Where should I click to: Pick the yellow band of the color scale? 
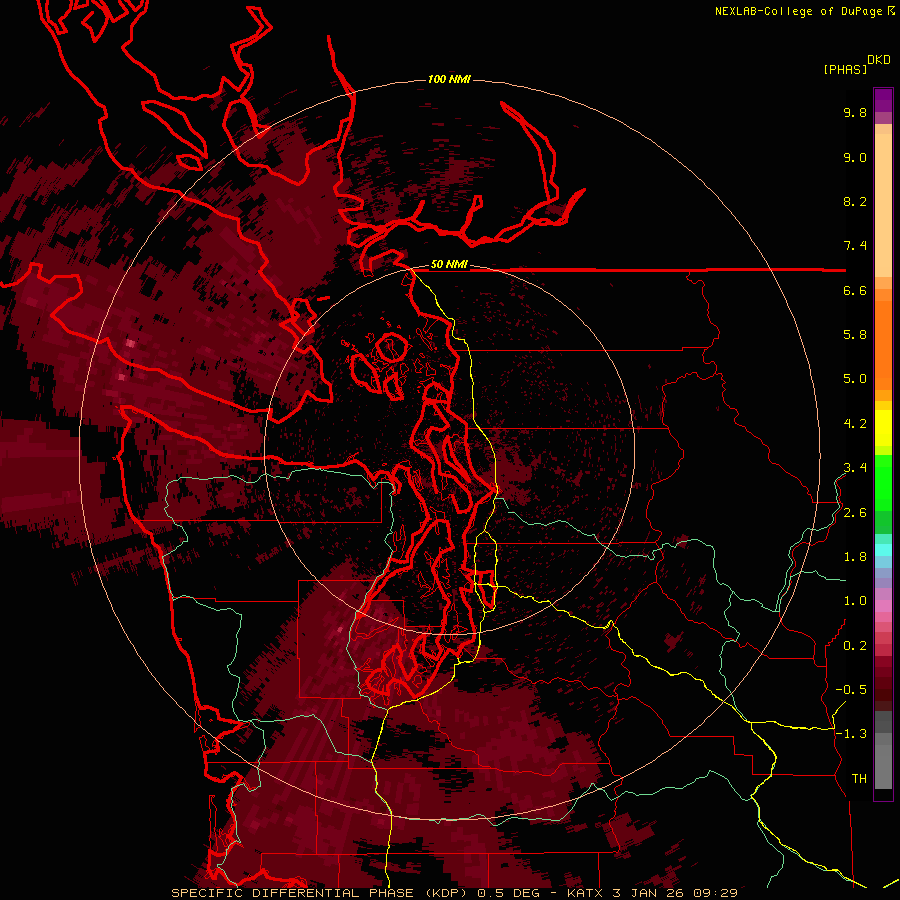click(883, 428)
